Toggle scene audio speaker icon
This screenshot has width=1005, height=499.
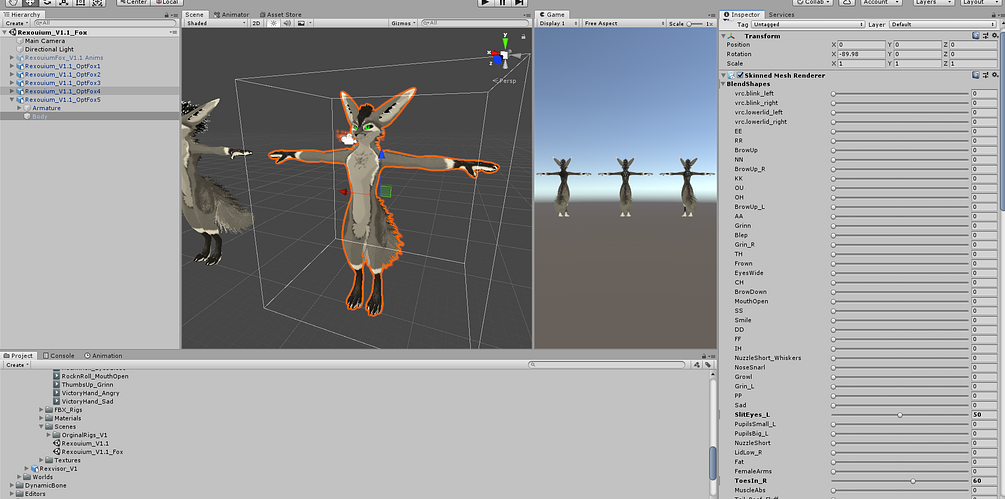point(287,23)
